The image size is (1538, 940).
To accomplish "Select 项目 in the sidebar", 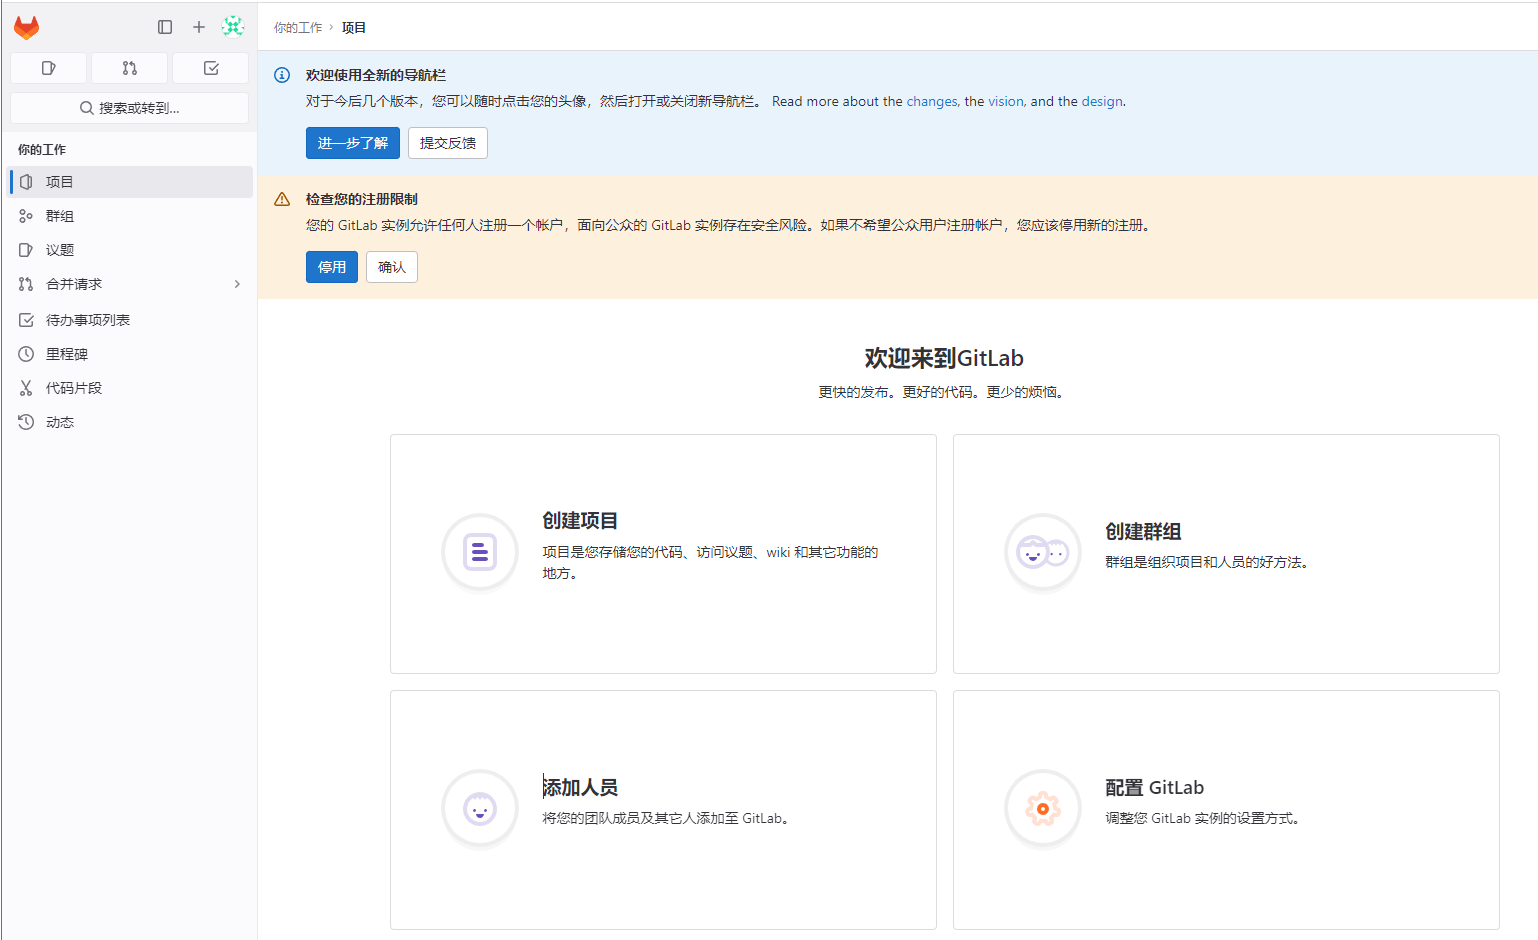I will pyautogui.click(x=130, y=182).
